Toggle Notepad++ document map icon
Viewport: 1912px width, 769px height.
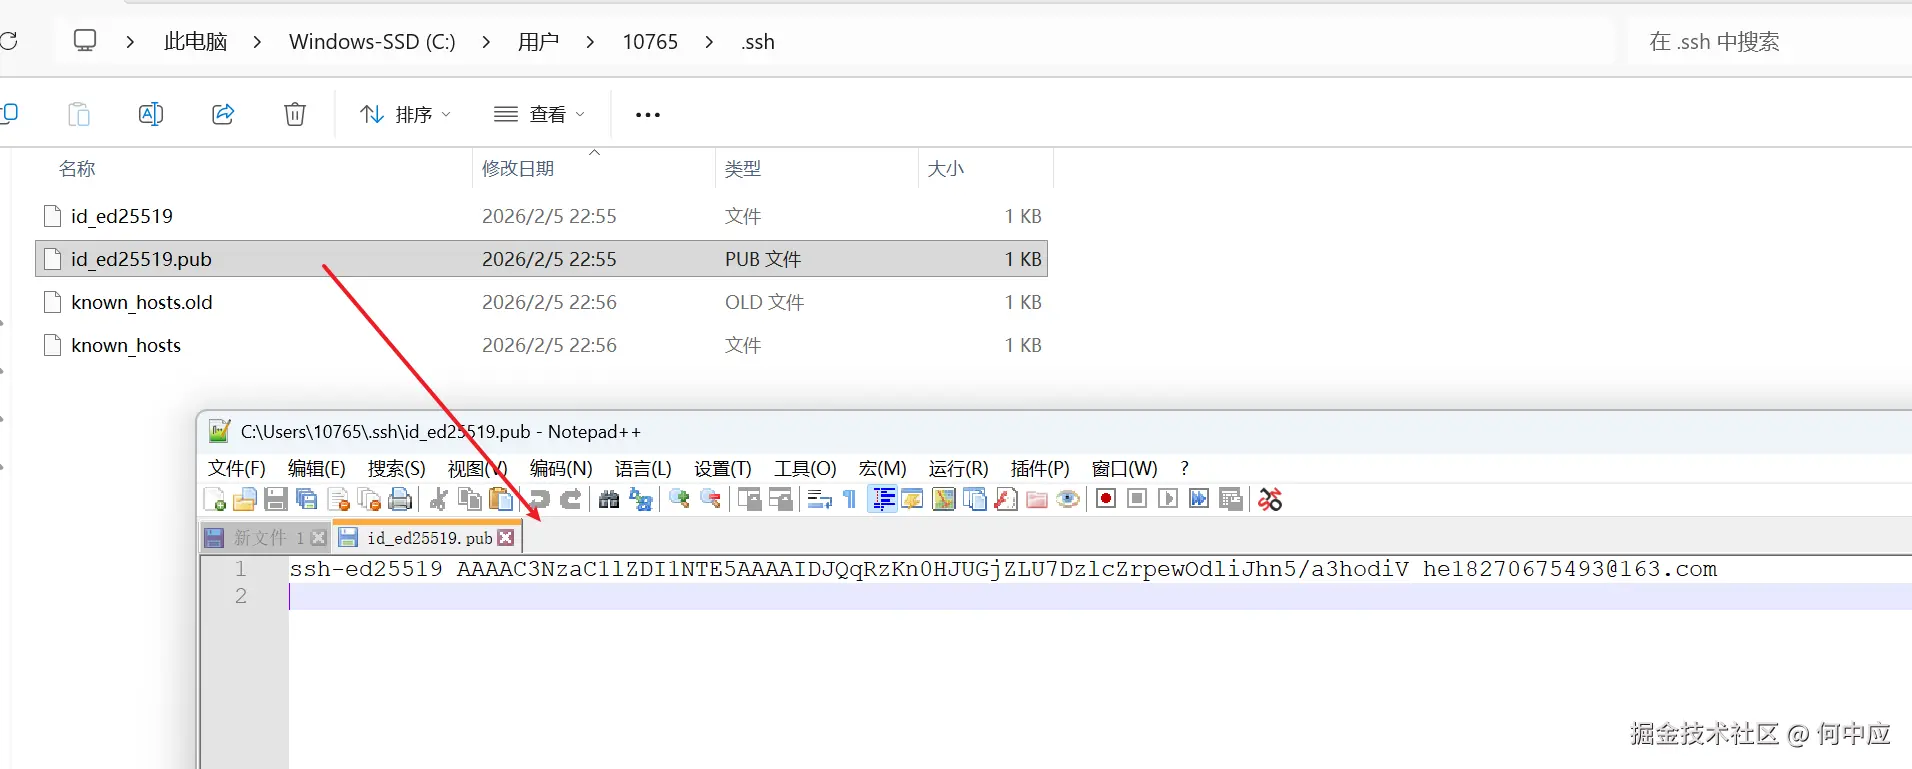click(x=944, y=499)
